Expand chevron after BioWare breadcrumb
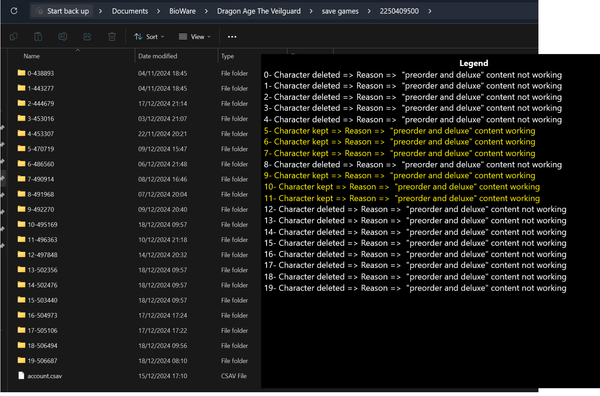This screenshot has width=600, height=396. click(206, 11)
